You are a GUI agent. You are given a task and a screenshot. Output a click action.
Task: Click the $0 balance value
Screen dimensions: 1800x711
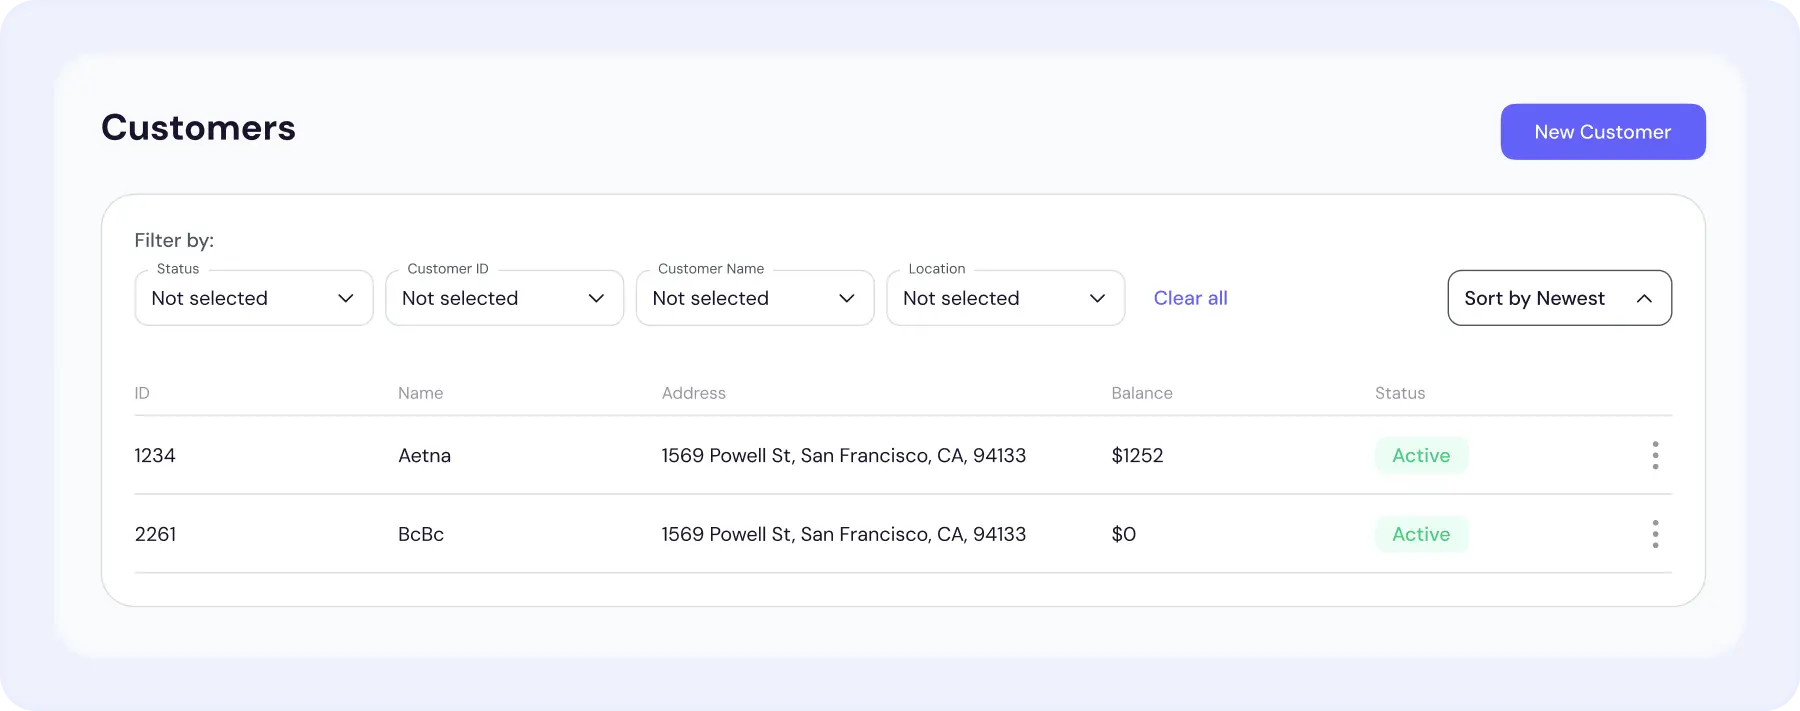pos(1124,534)
